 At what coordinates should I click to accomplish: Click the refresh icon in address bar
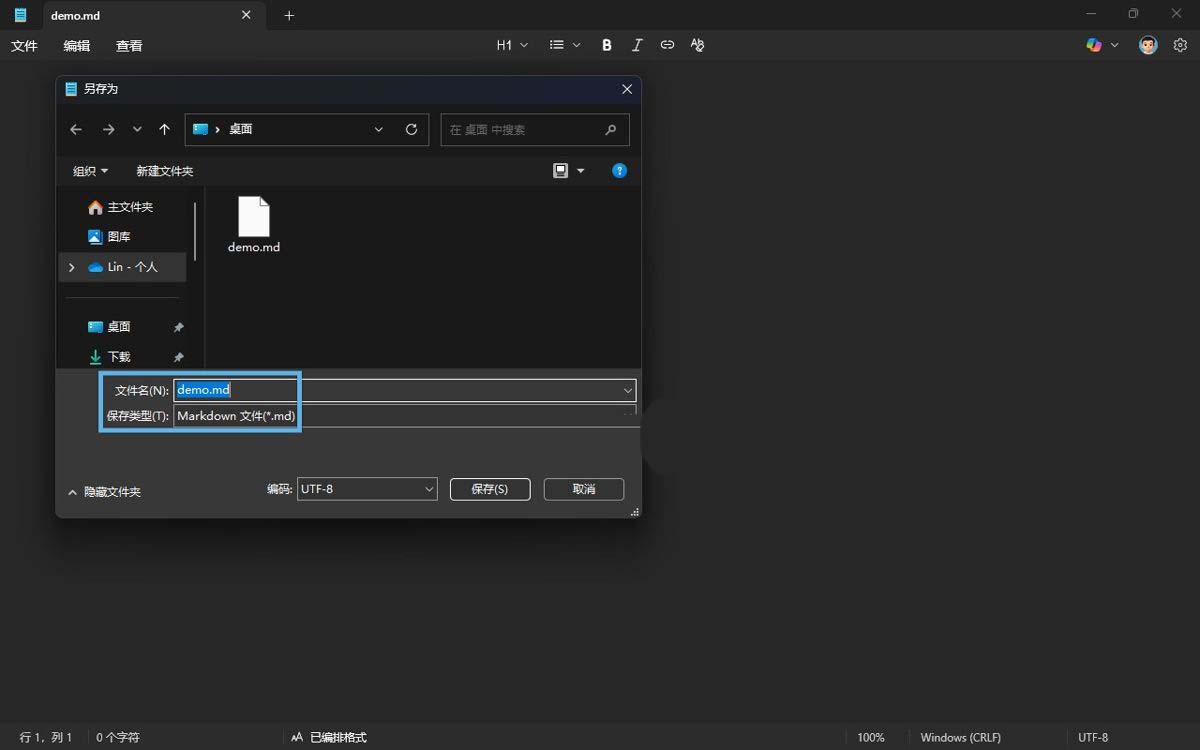click(411, 129)
